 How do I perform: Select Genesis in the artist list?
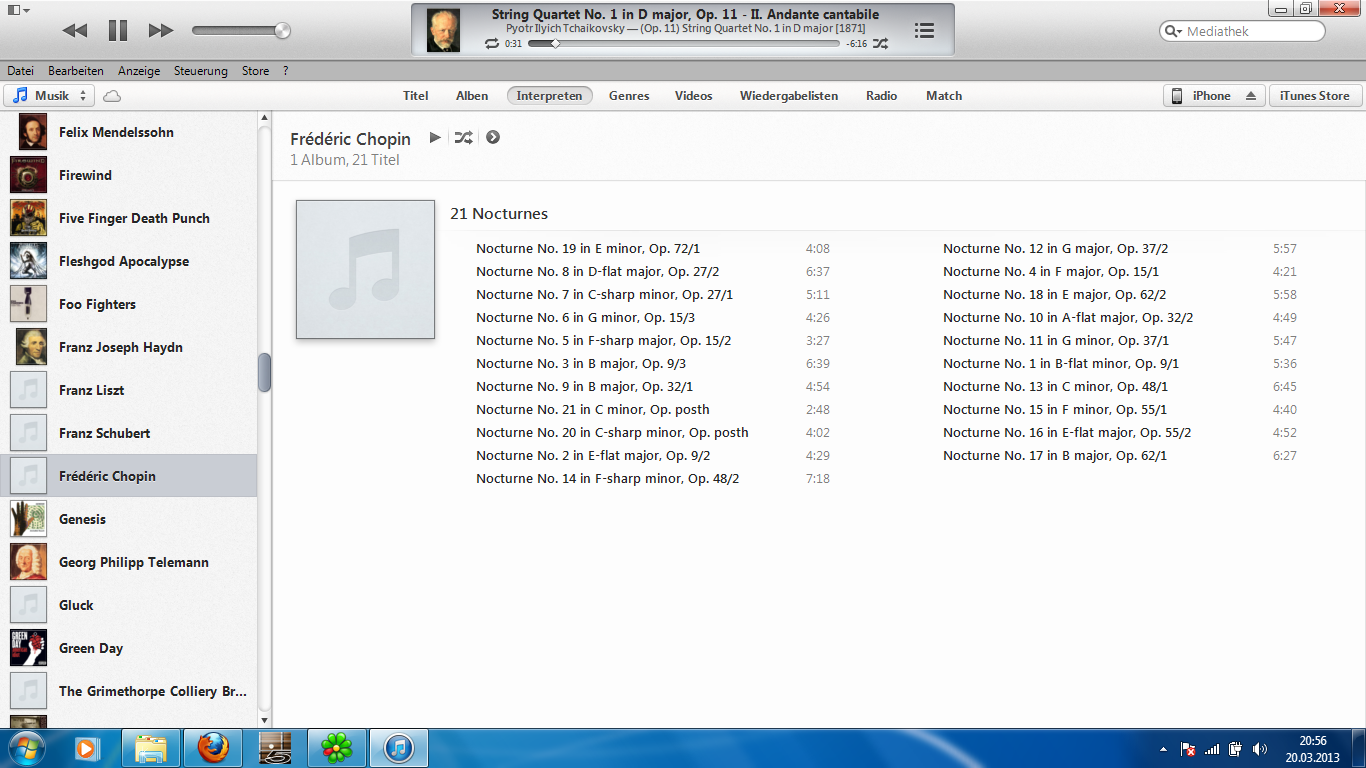(128, 519)
